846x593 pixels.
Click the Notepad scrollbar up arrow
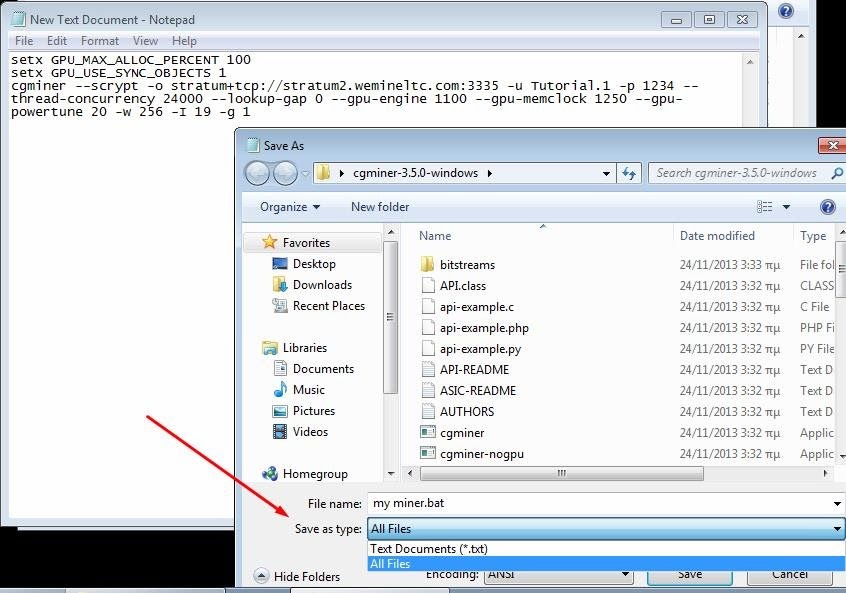[749, 62]
